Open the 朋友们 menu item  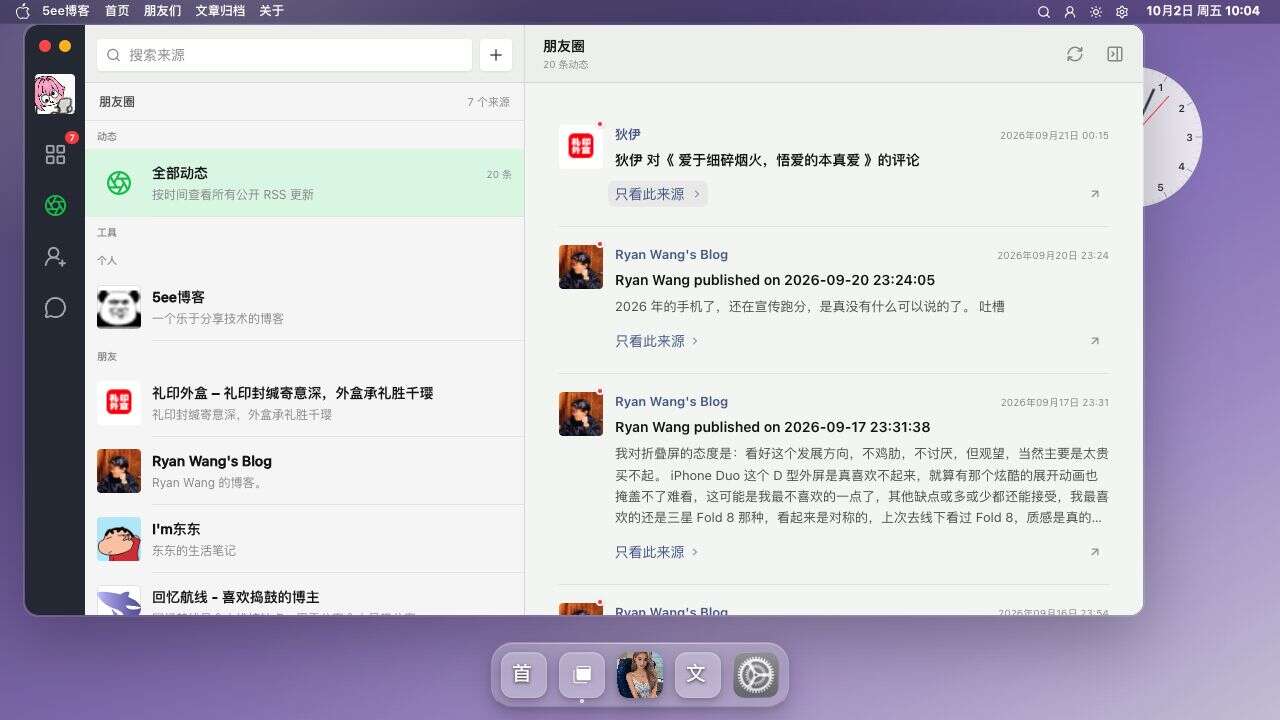click(x=162, y=11)
